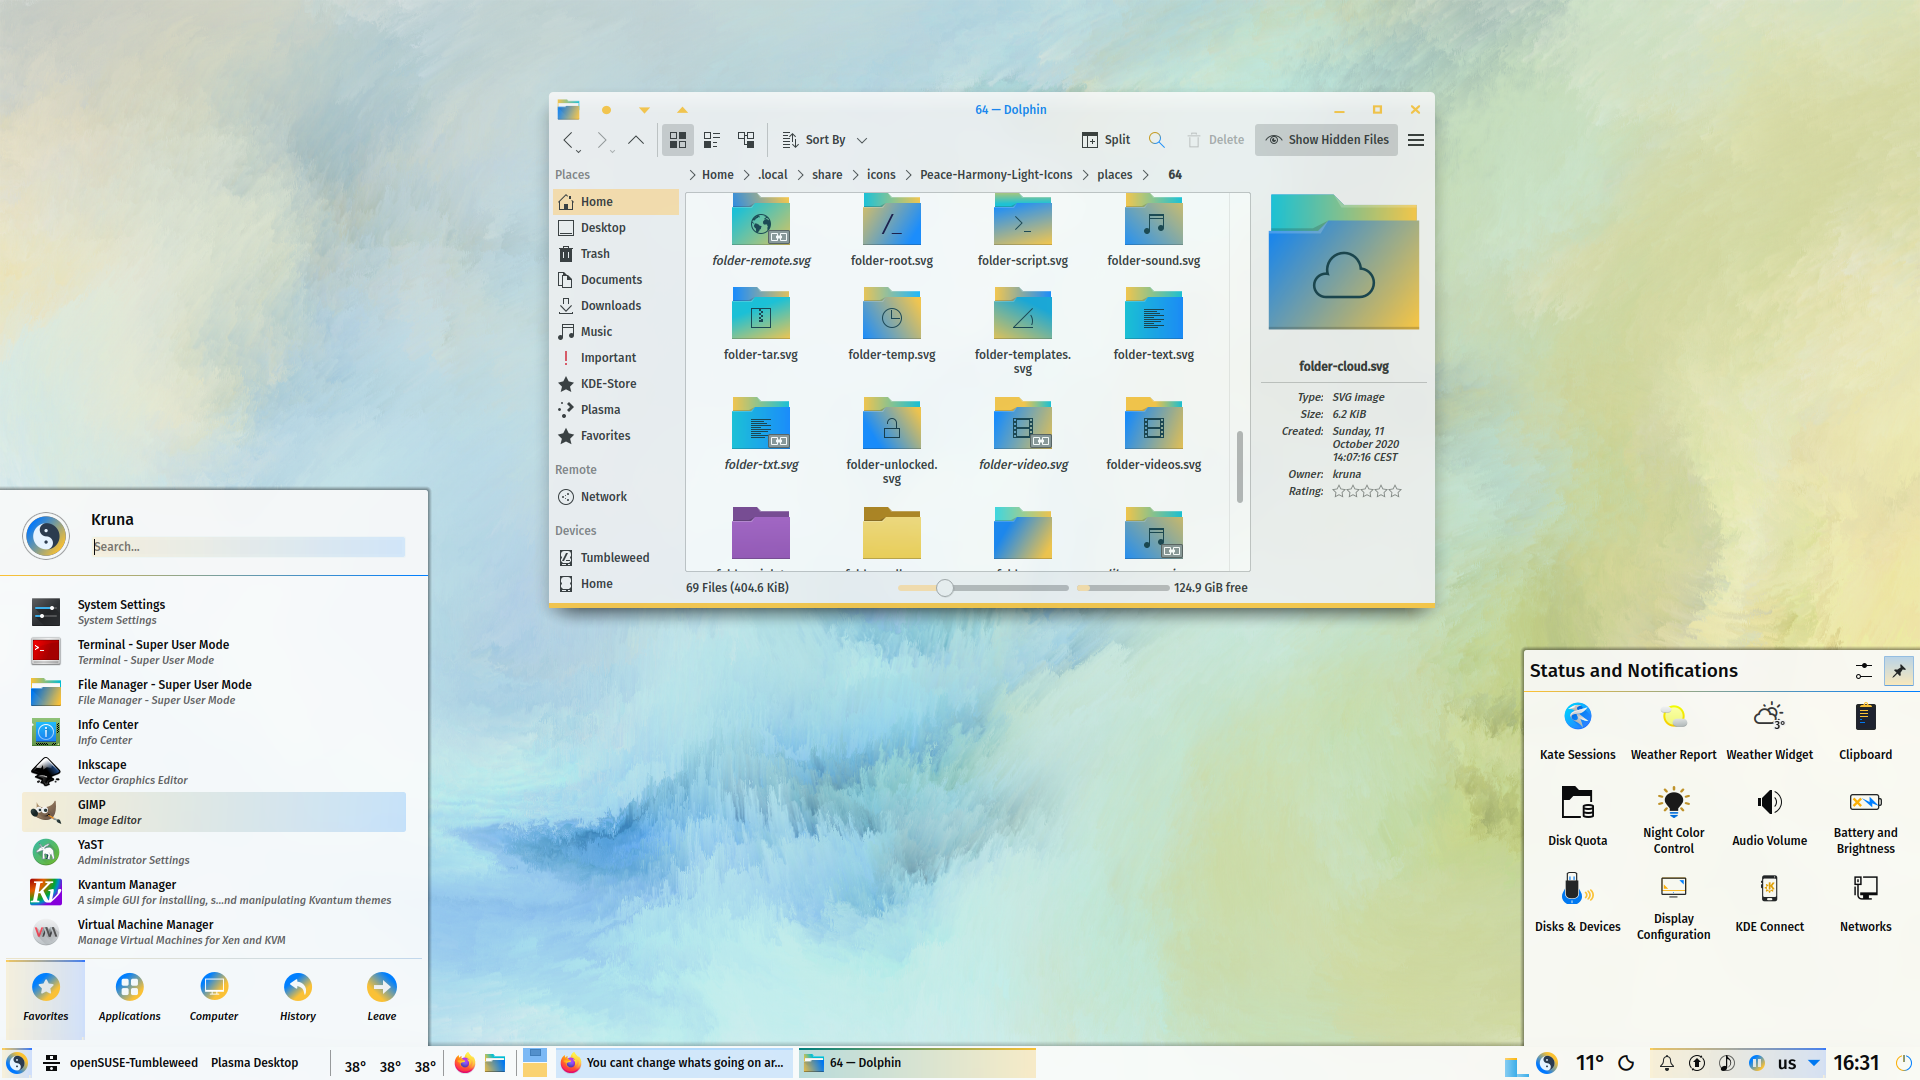Image resolution: width=1920 pixels, height=1080 pixels.
Task: Open Trash in Dolphin Places
Action: [616, 254]
